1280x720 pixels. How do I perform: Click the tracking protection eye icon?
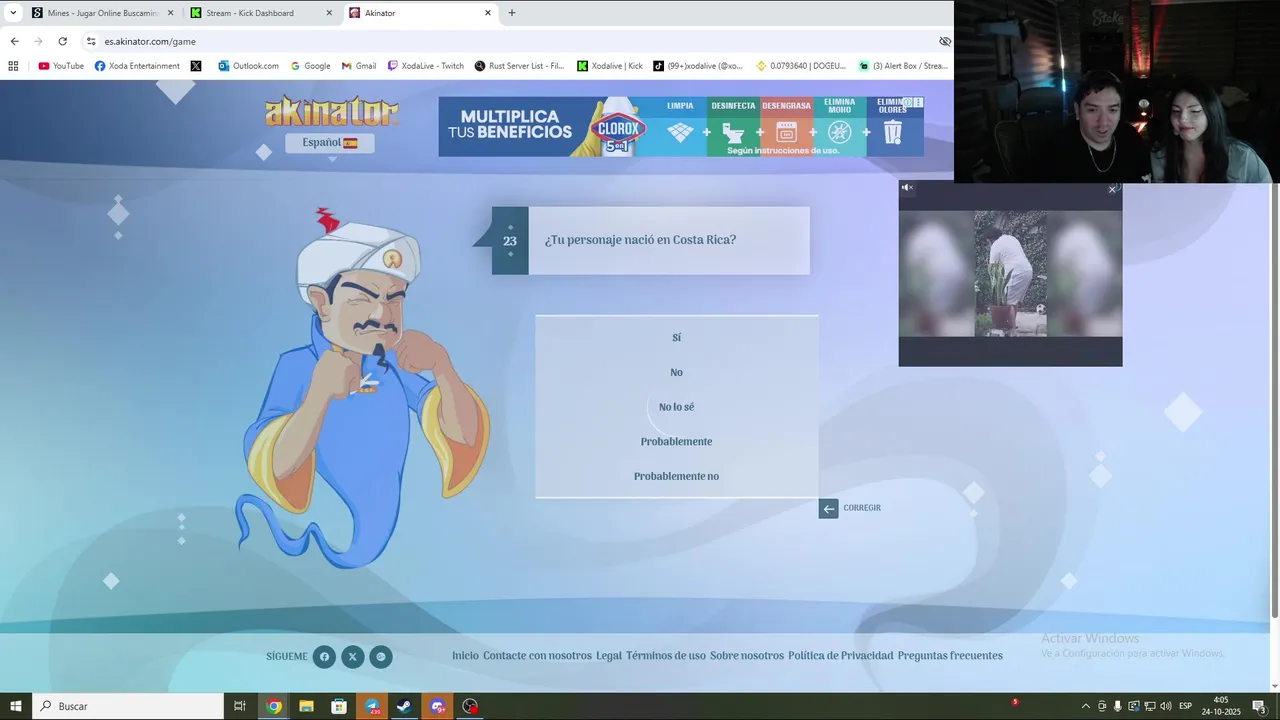point(944,41)
